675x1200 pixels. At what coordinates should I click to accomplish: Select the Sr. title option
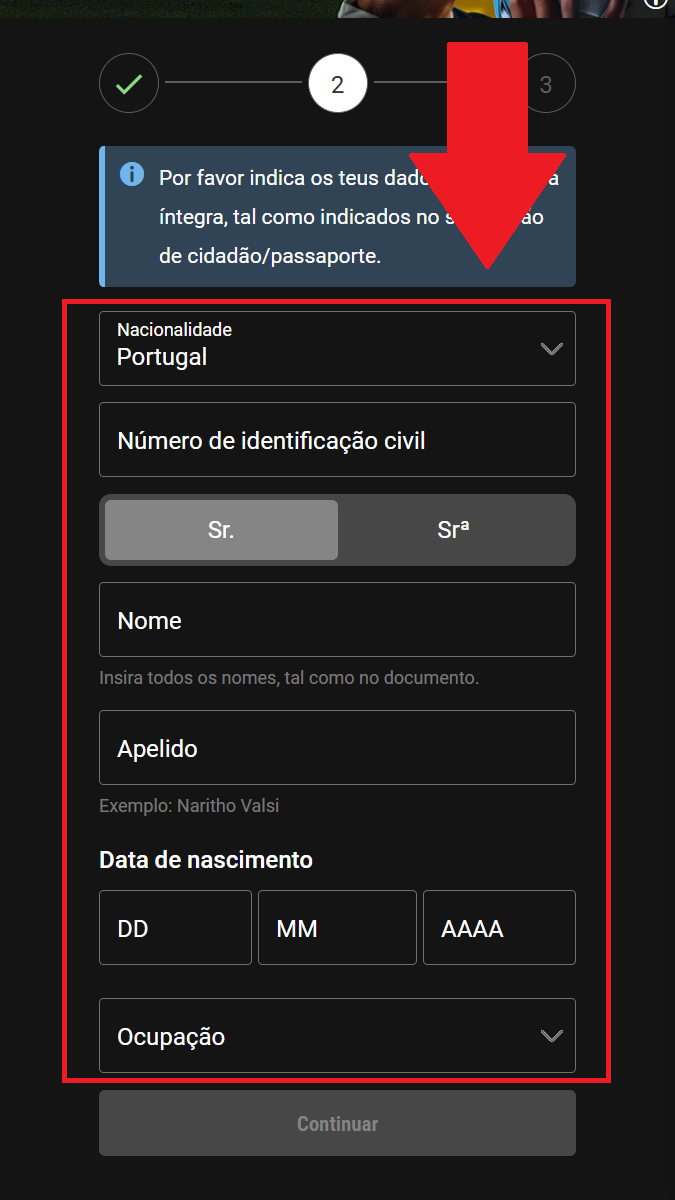221,530
